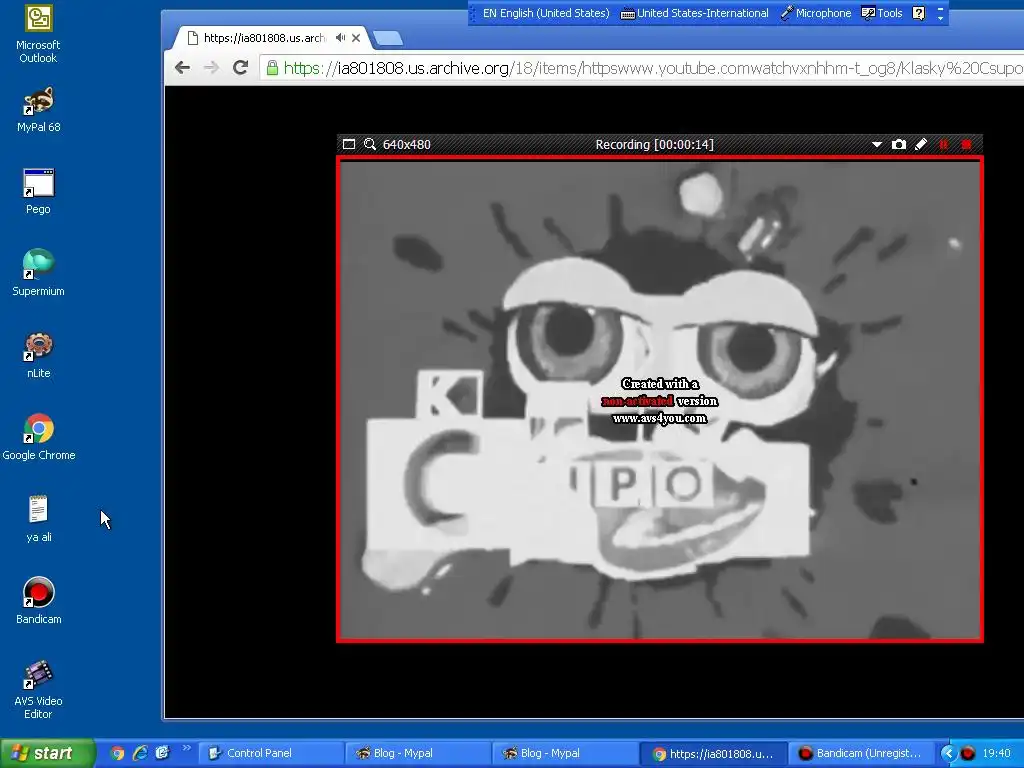Switch to the Chrome https://ia801808 taskbar button

(x=712, y=753)
